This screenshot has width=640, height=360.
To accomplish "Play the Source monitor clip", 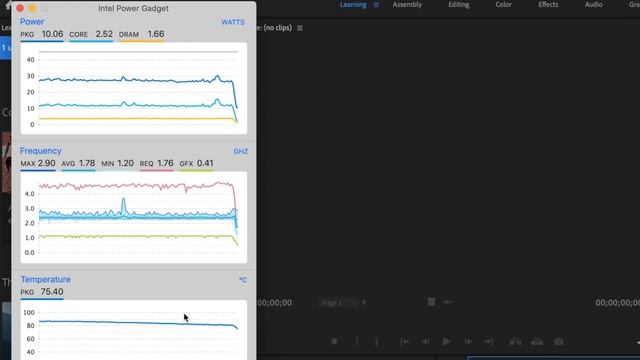I will tap(447, 341).
